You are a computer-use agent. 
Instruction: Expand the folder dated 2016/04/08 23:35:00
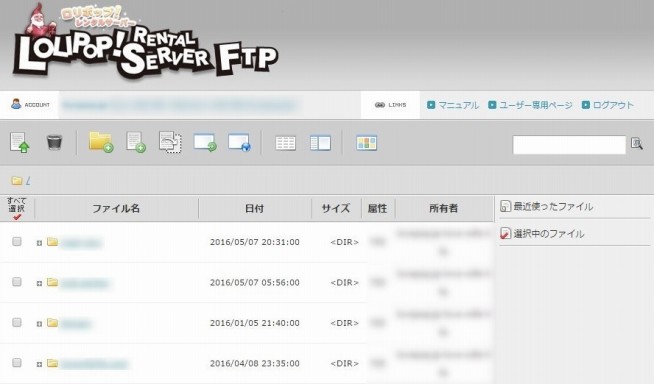point(39,364)
